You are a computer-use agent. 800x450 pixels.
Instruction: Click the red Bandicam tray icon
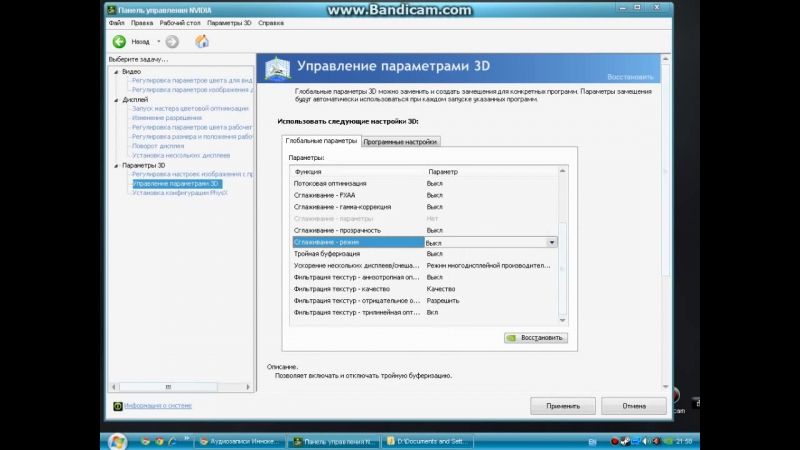tap(615, 441)
